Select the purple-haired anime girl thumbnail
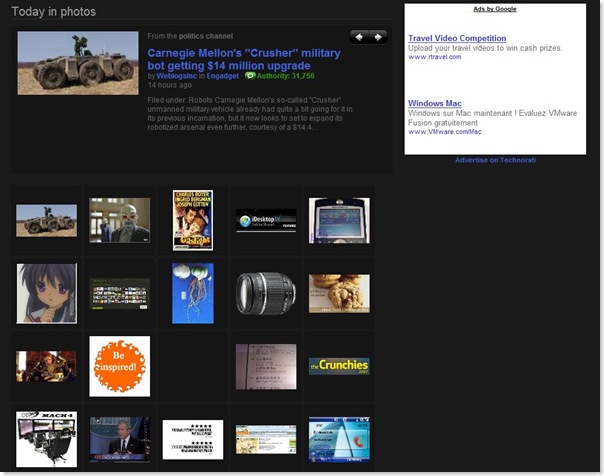 click(x=47, y=293)
